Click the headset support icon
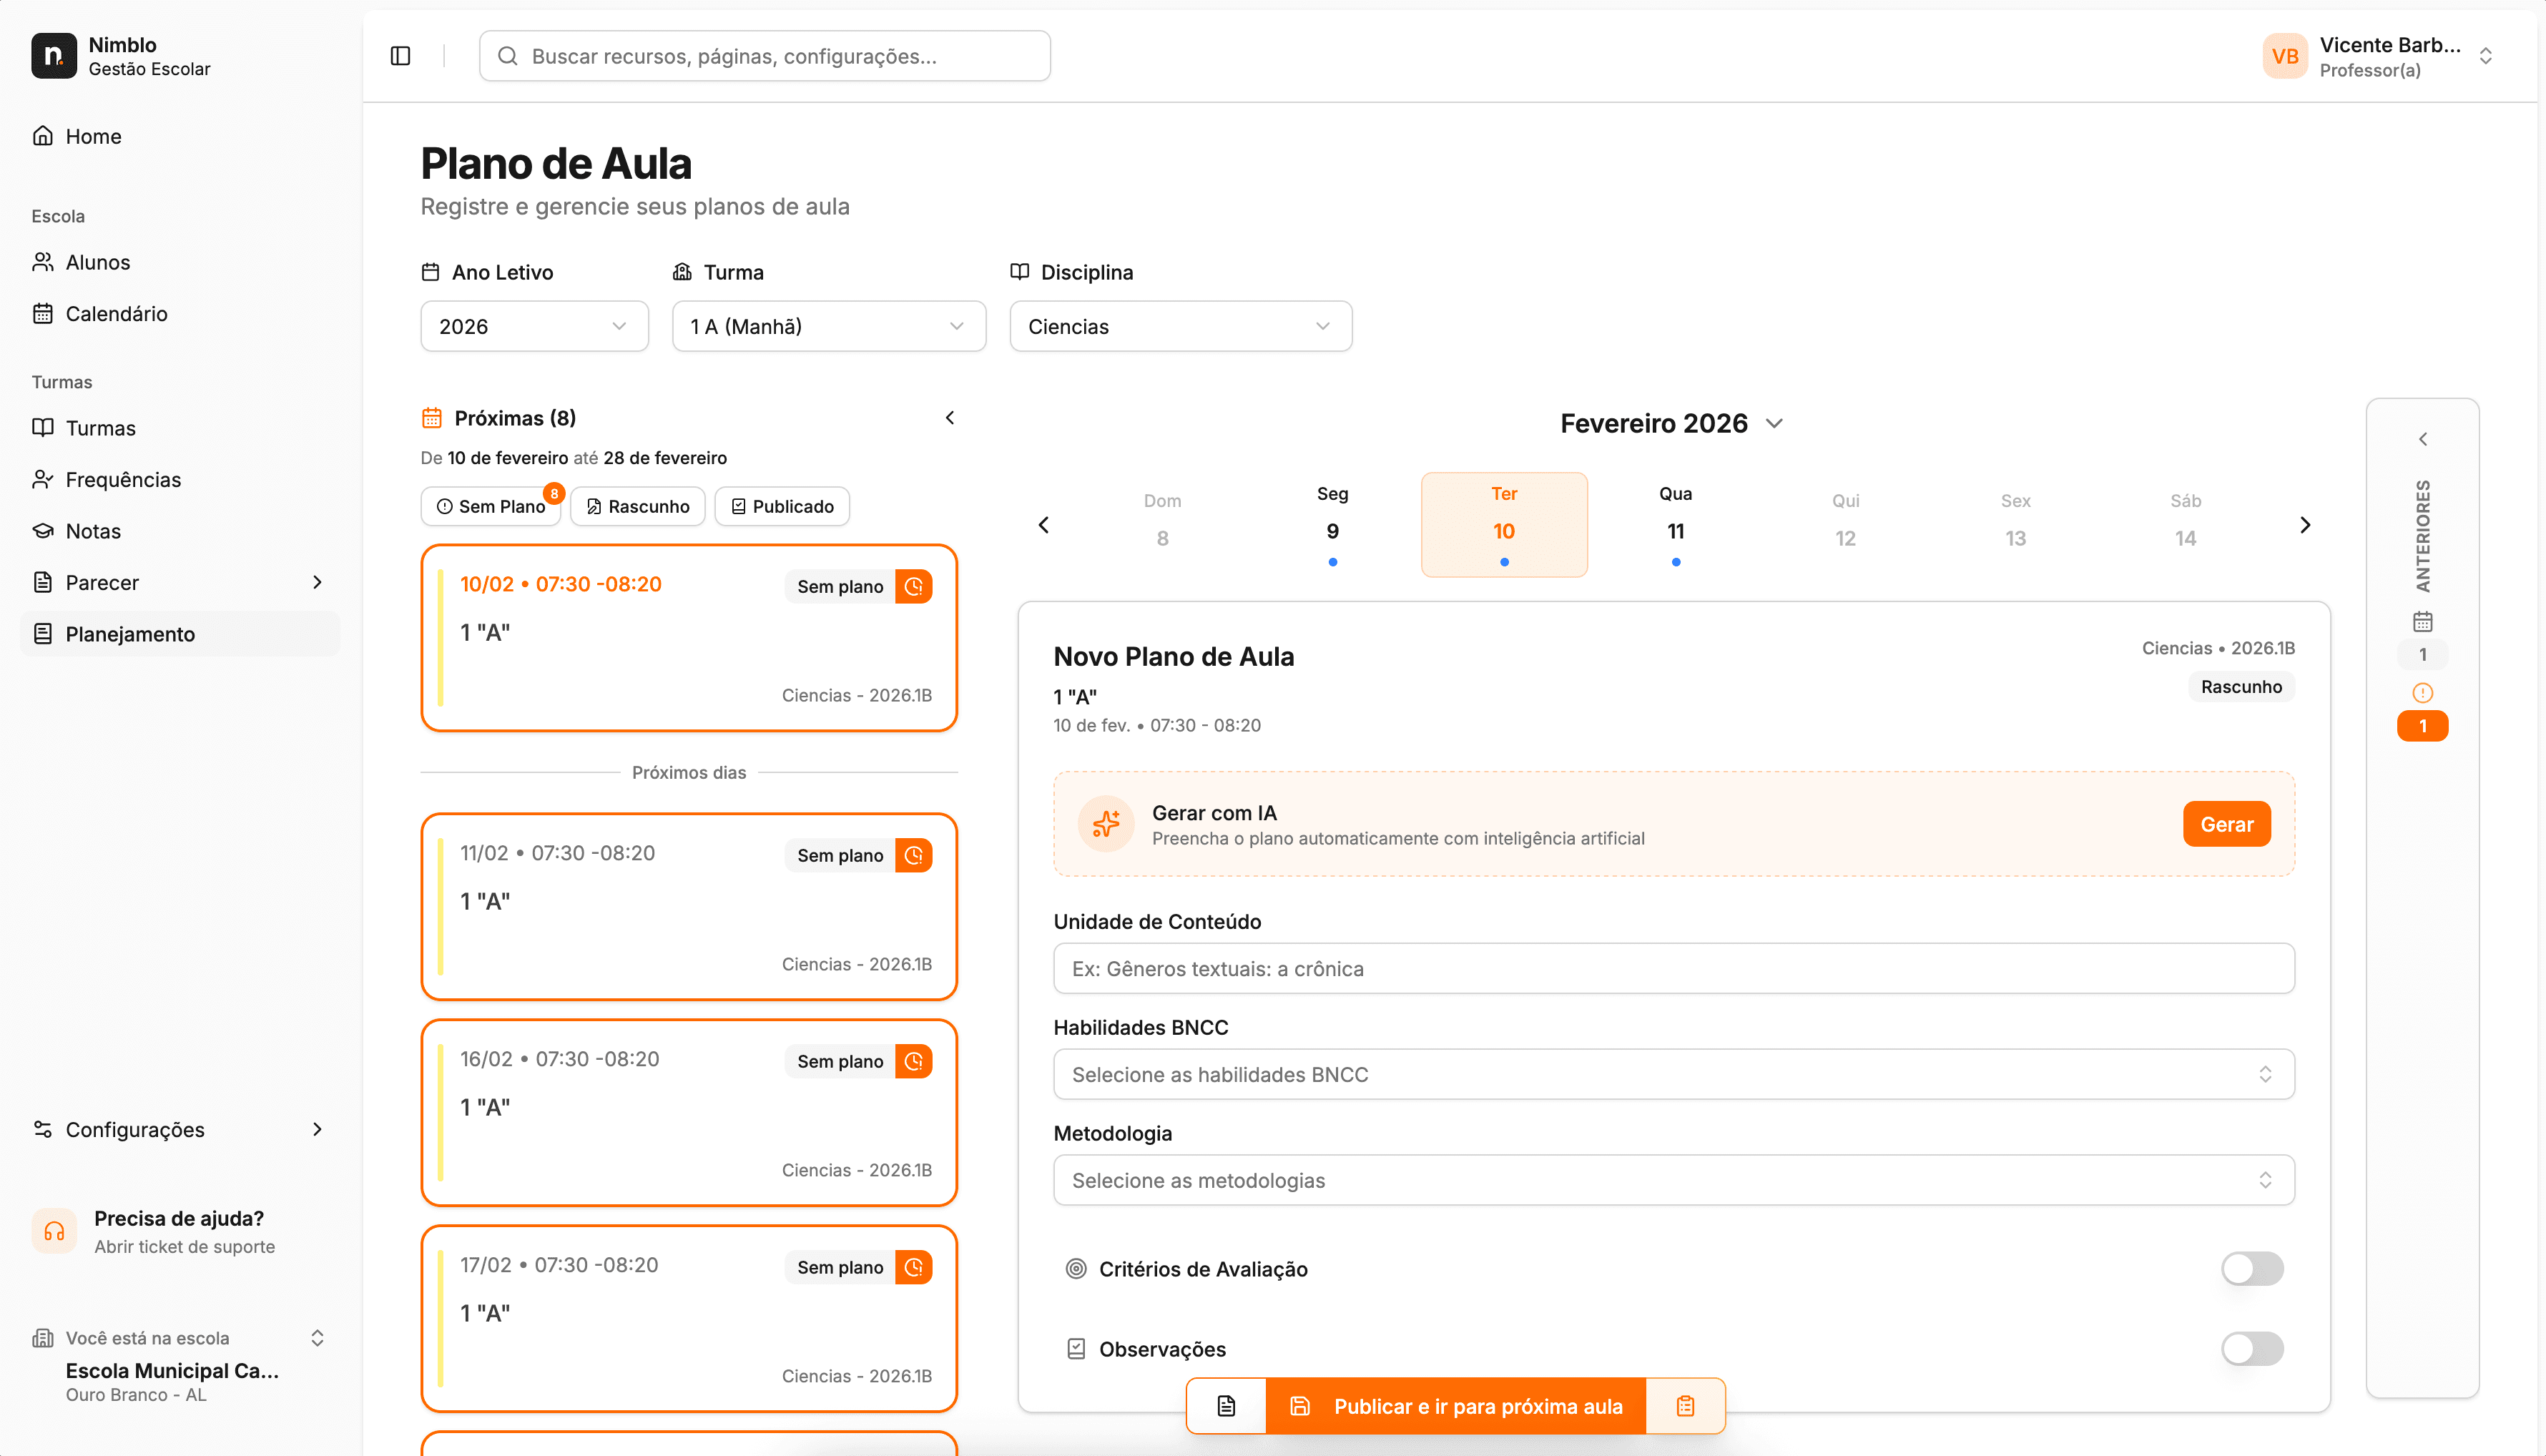Screen dimensions: 2546x1456 click(x=54, y=1231)
